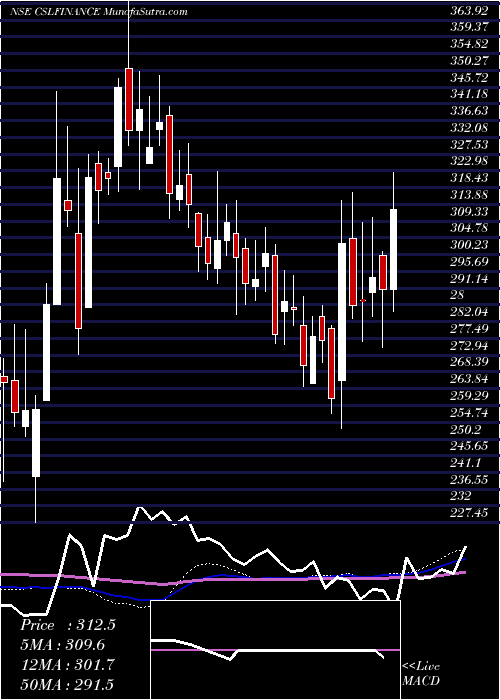The height and width of the screenshot is (700, 500).
Task: Click the 322.98 price axis label
Action: (x=468, y=161)
